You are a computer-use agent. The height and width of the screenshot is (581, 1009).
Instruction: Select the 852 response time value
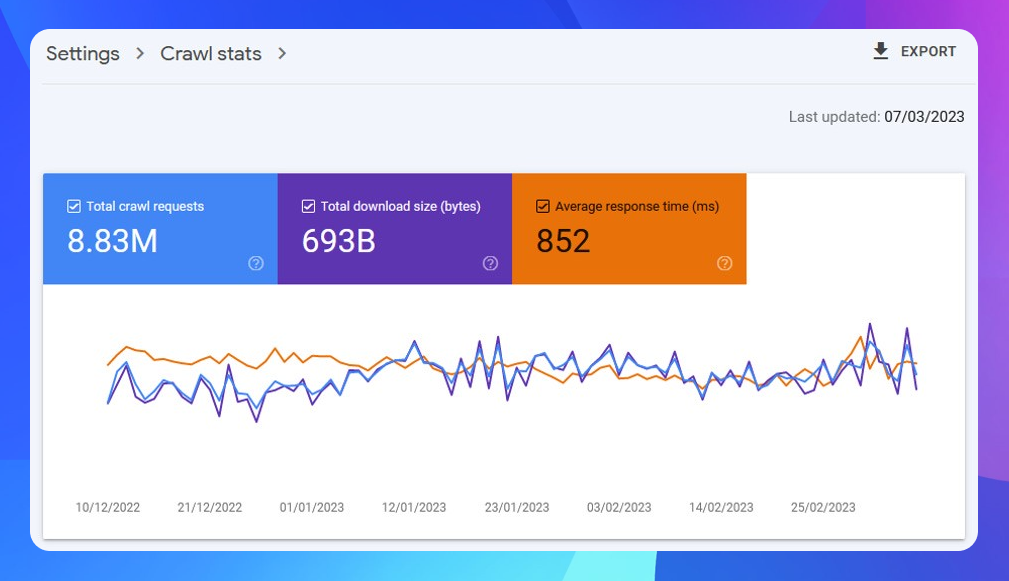point(563,241)
